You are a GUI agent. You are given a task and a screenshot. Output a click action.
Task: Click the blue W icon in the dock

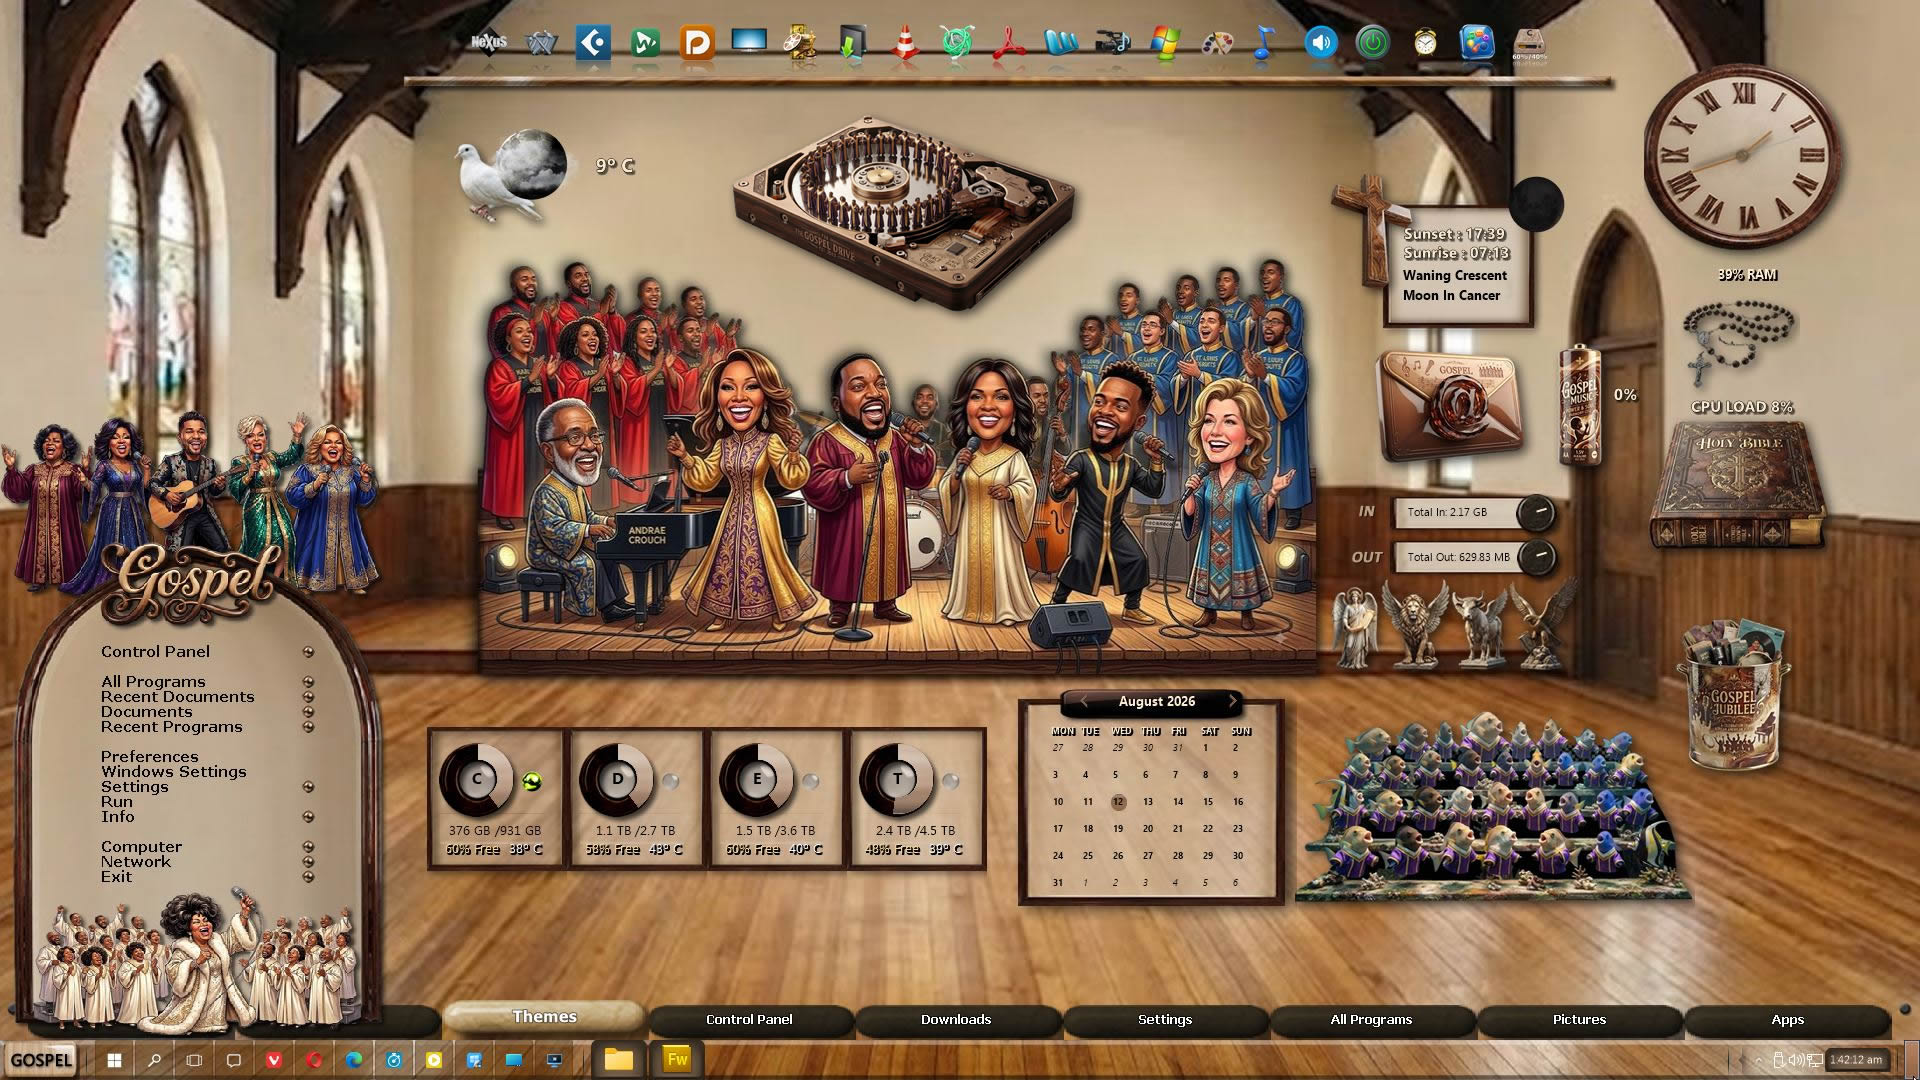coord(1061,43)
